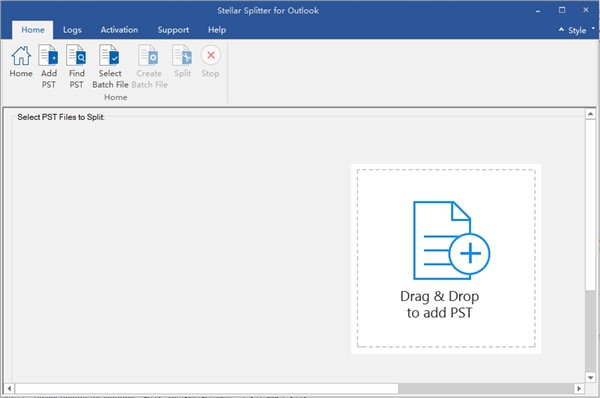This screenshot has height=398, width=600.
Task: Click the red Stop icon
Action: click(x=211, y=55)
